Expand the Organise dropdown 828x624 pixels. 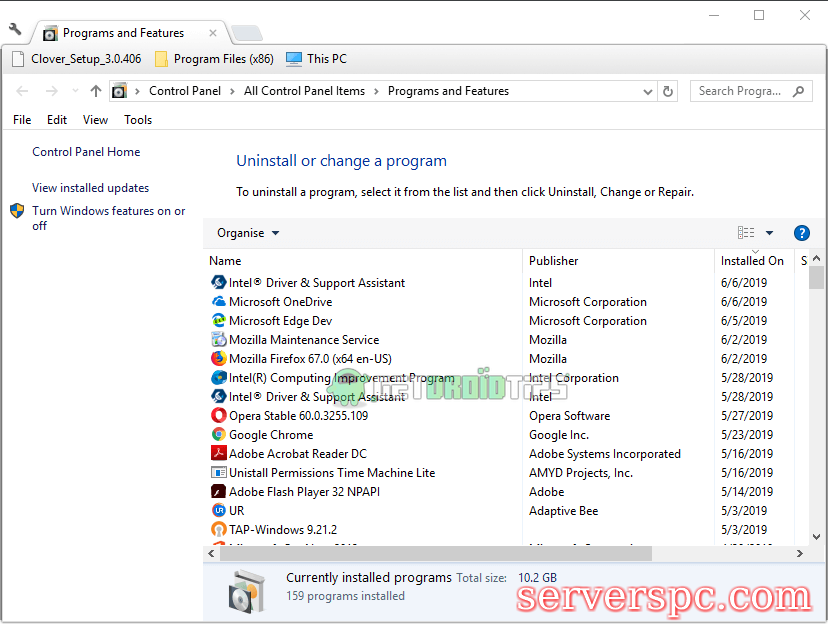click(248, 233)
